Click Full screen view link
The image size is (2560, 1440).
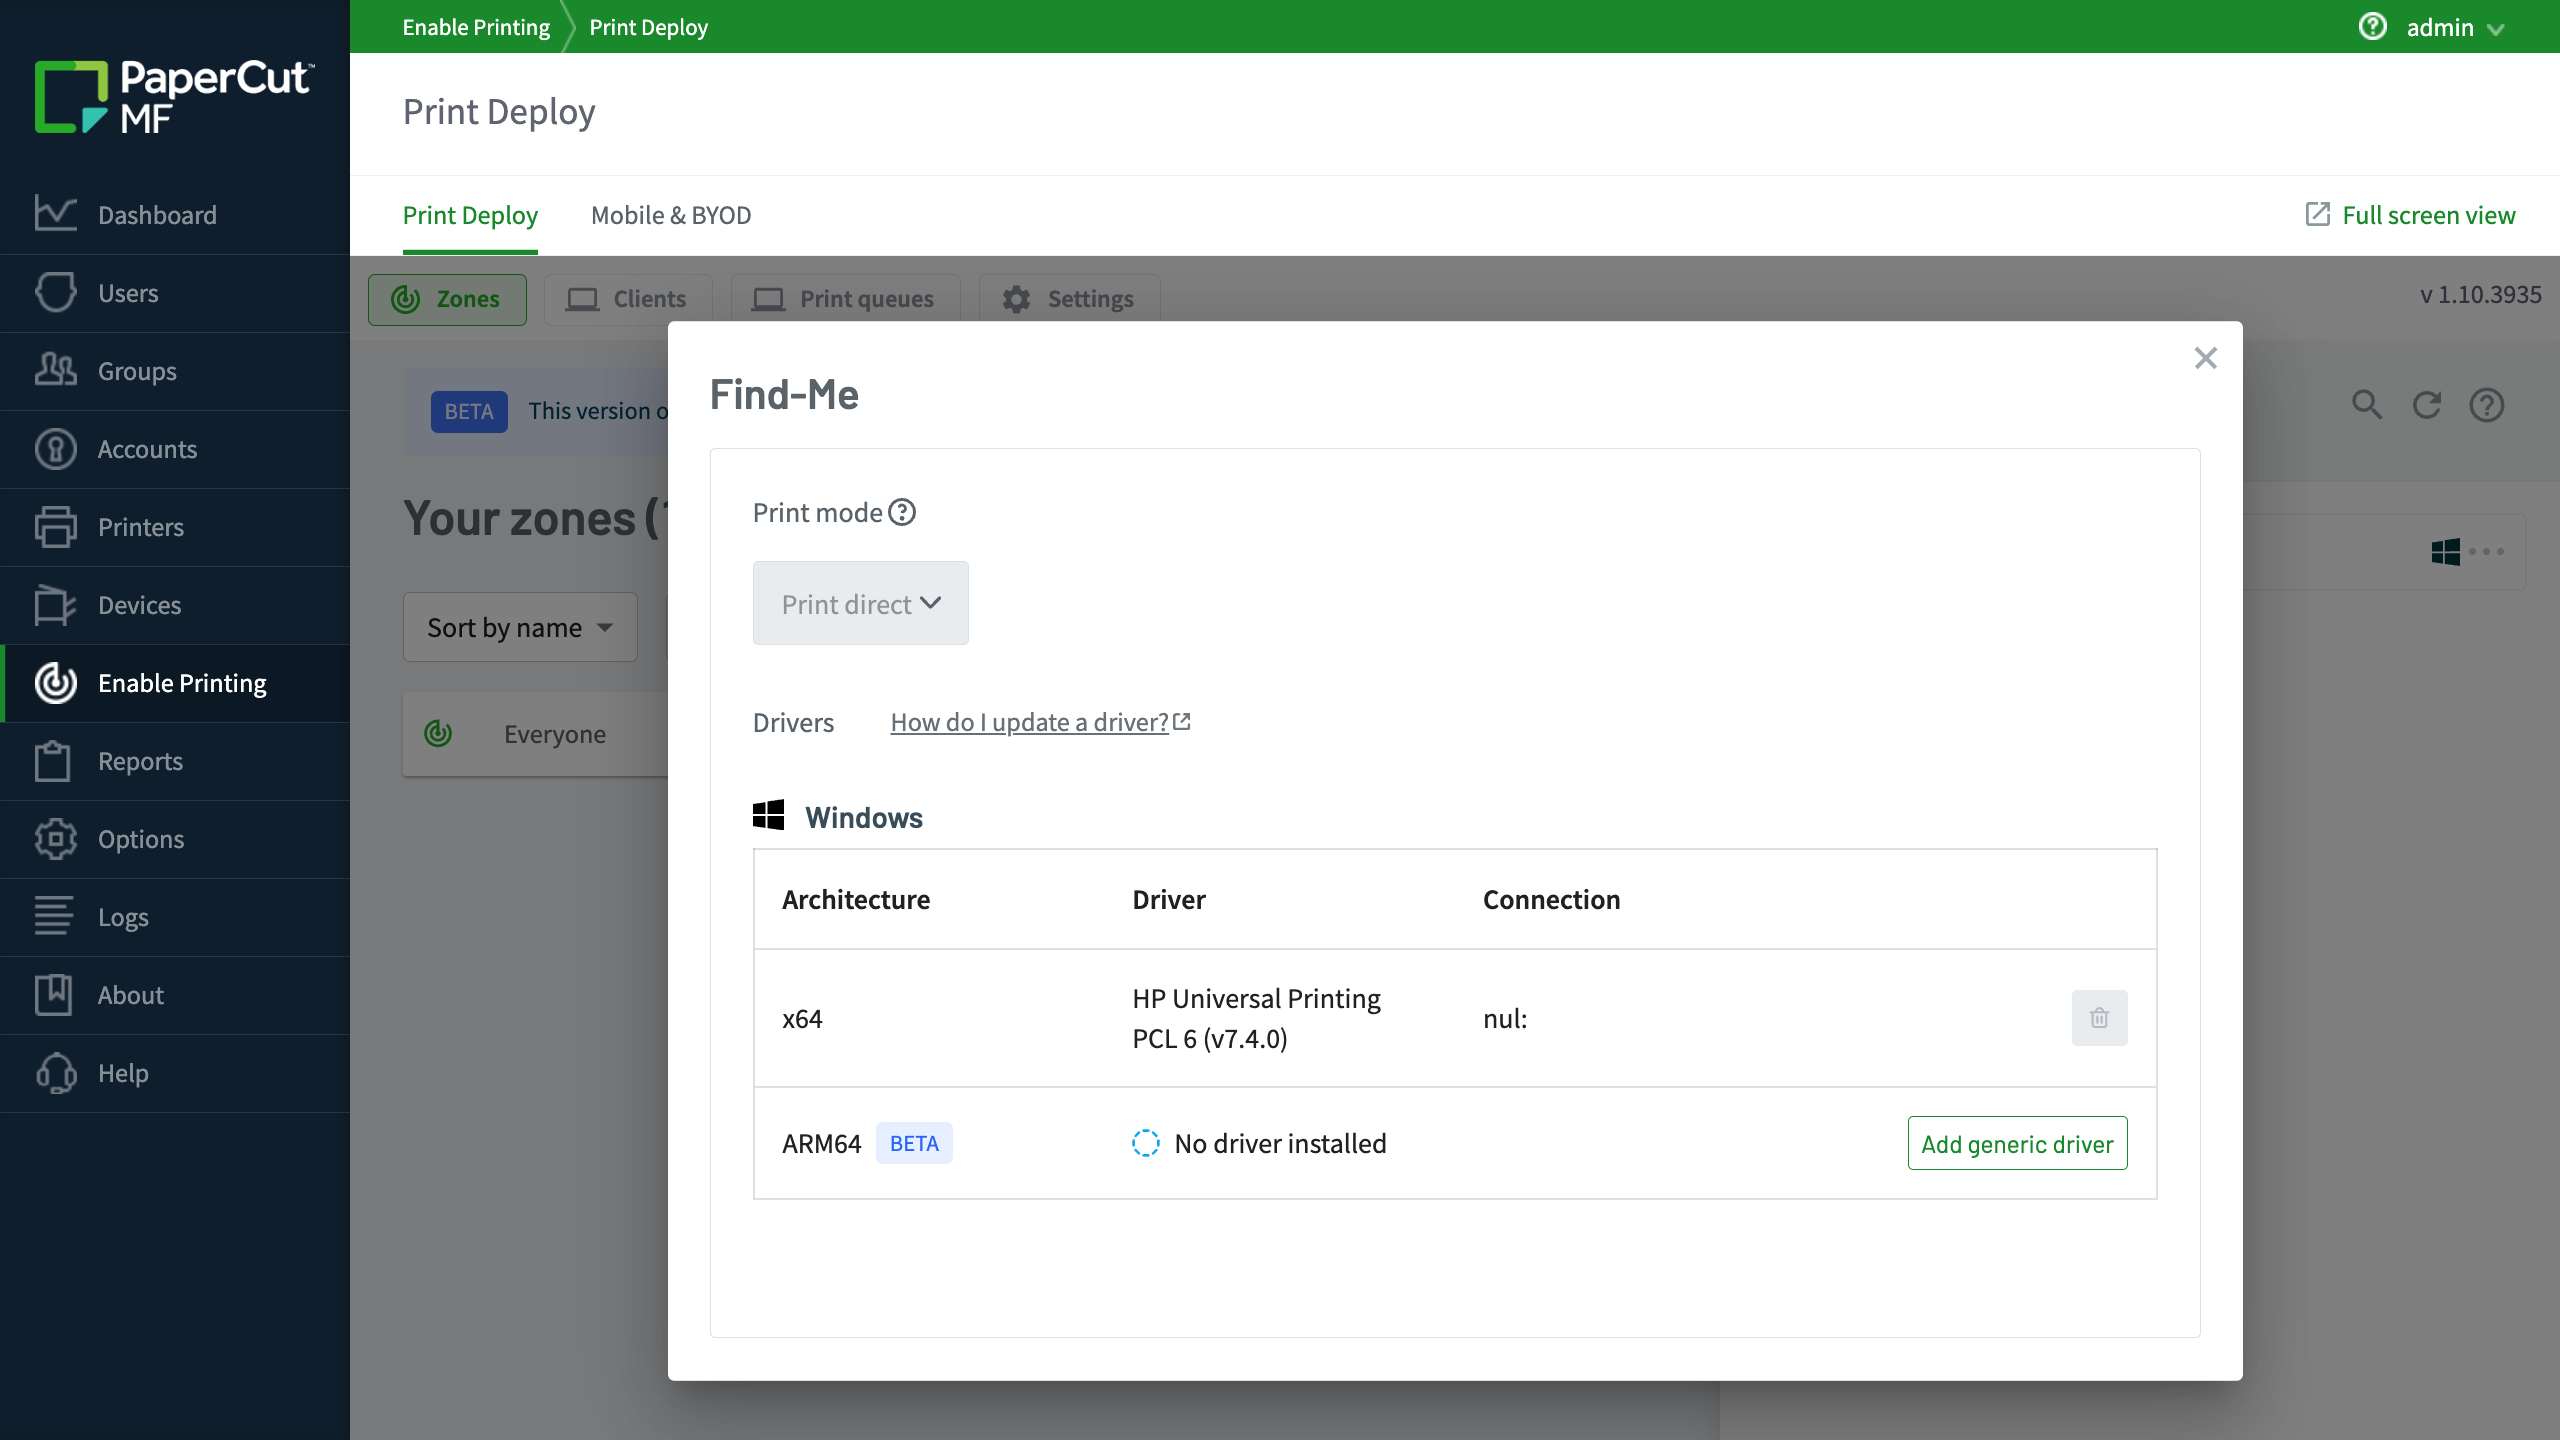coord(2428,215)
